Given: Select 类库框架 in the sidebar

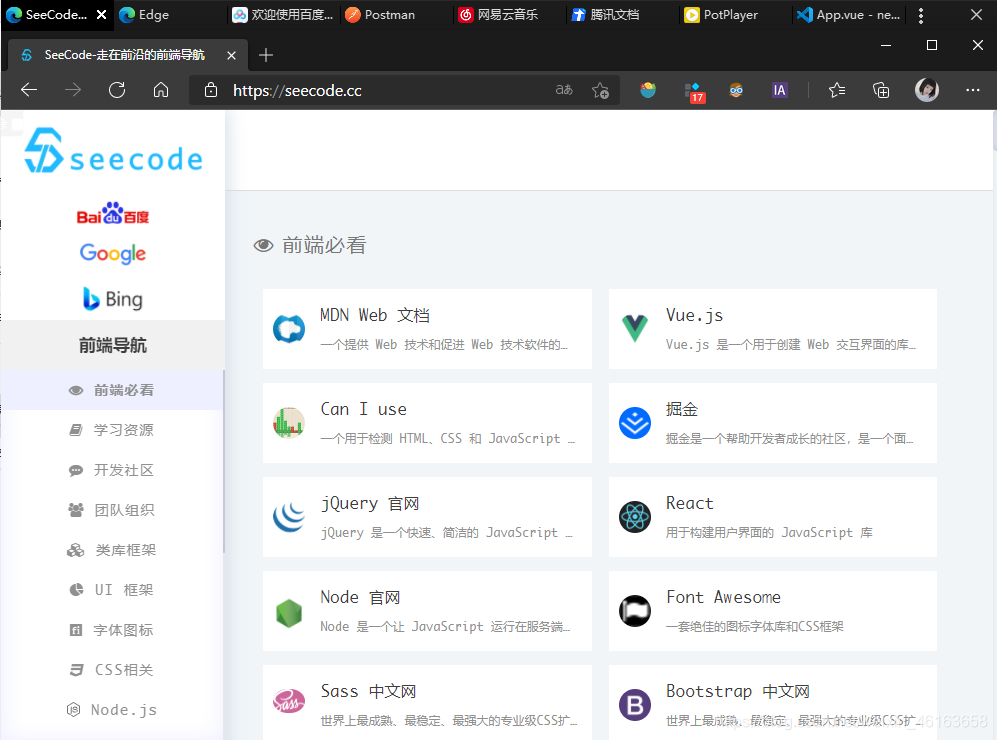Looking at the screenshot, I should 112,551.
